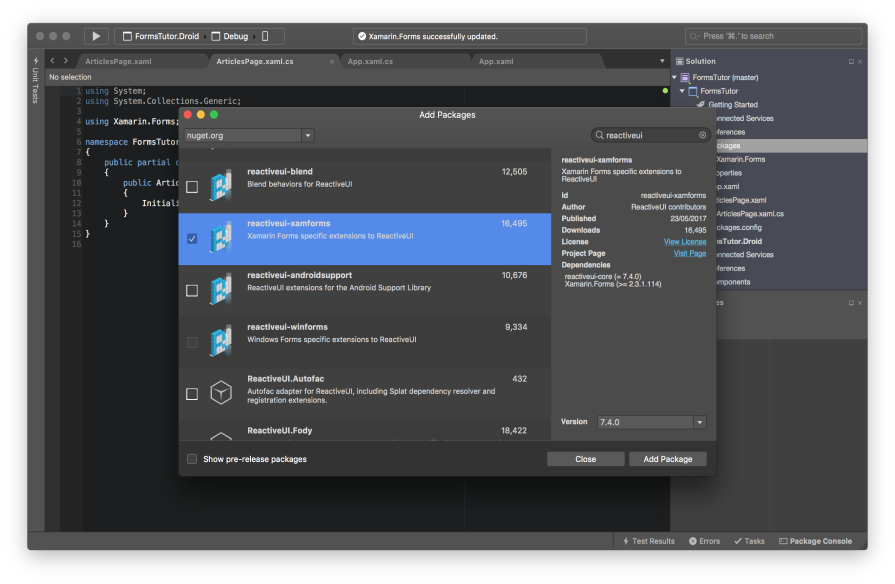Click the ReactiveUI.Autofac hexagon package icon
Screen dimensions: 895x584
click(220, 393)
